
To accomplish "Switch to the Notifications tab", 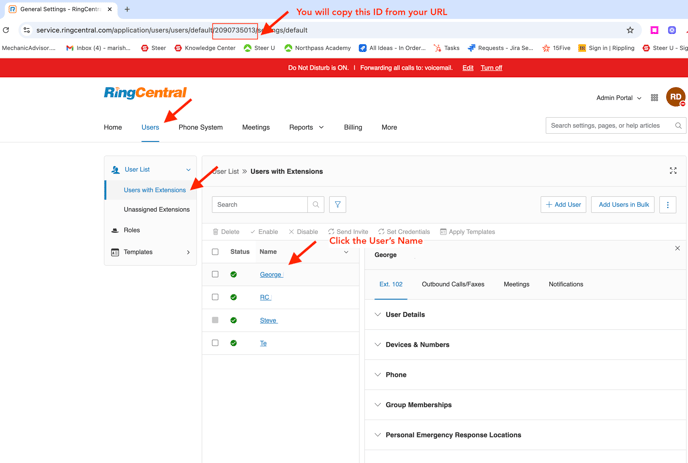I will [566, 284].
